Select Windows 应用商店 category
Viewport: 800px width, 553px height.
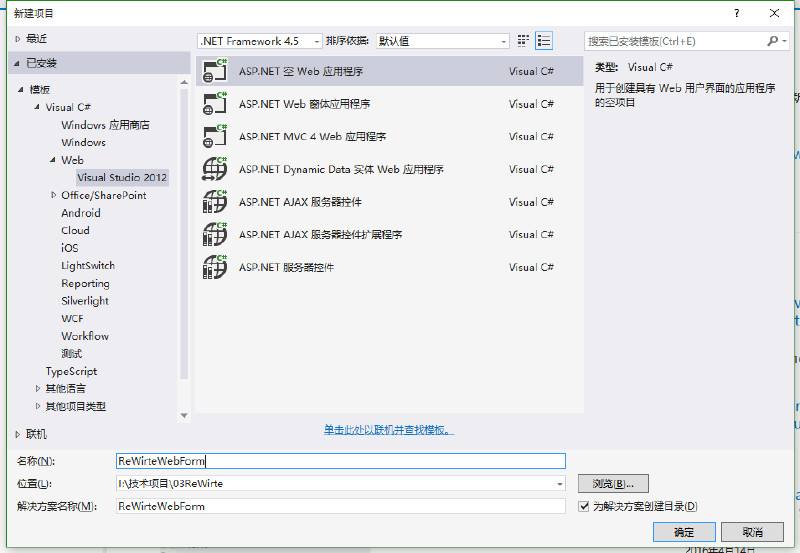point(105,125)
